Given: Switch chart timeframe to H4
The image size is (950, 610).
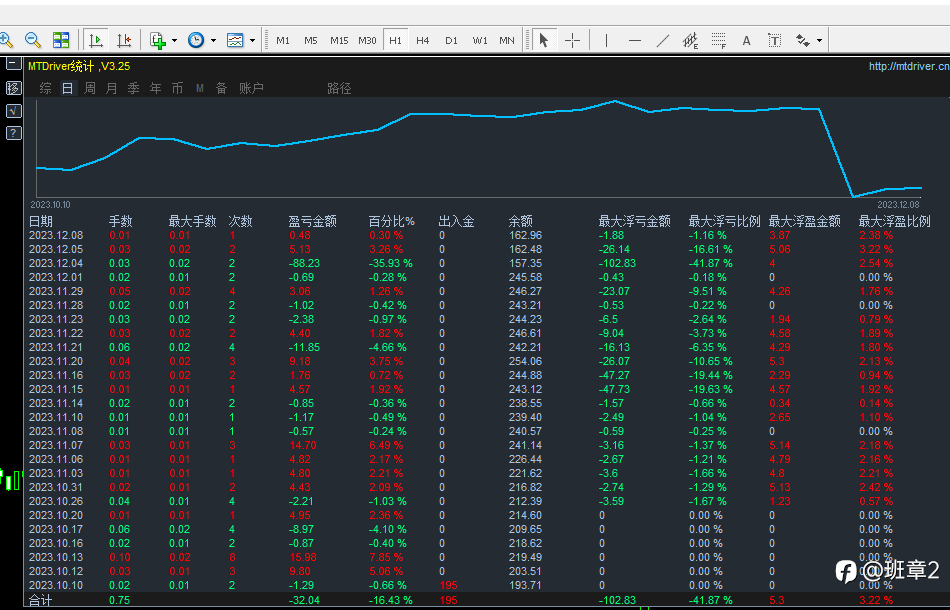Looking at the screenshot, I should [423, 40].
